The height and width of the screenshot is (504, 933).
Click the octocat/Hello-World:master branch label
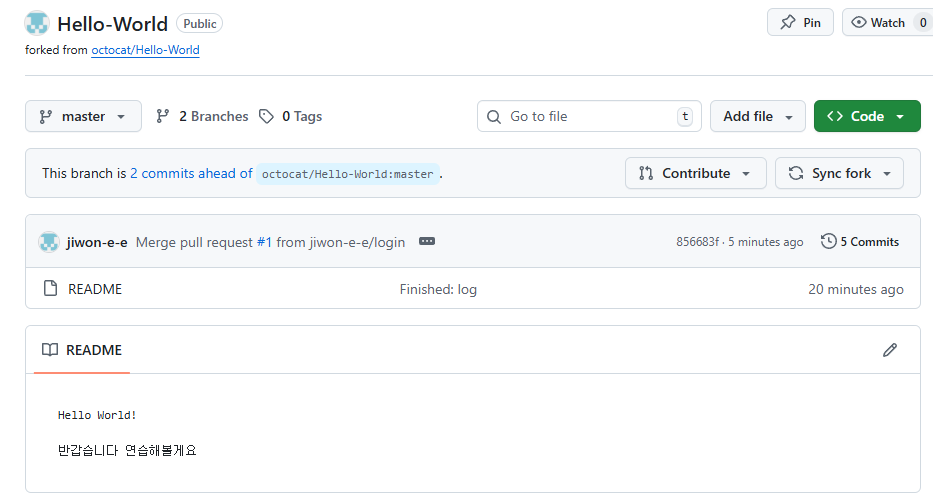click(x=347, y=174)
